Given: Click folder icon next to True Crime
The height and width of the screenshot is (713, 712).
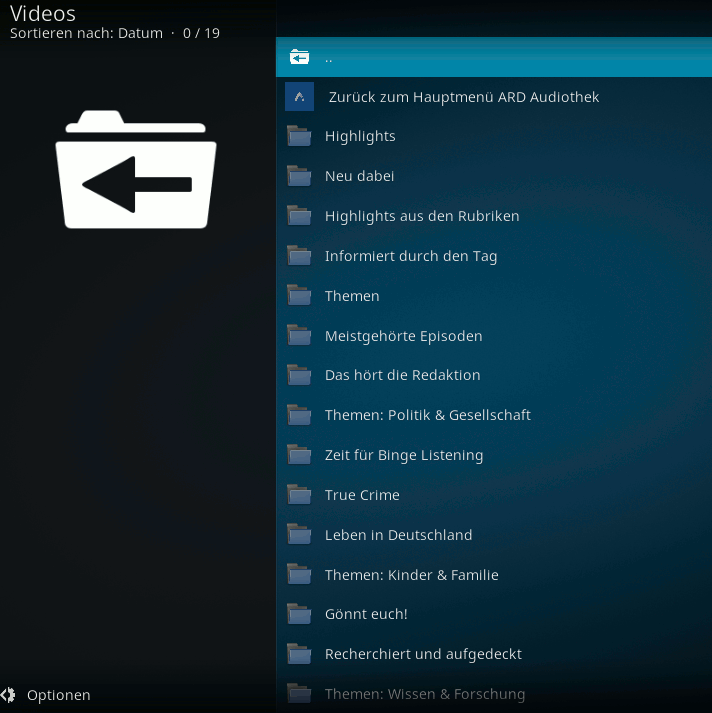Looking at the screenshot, I should point(299,495).
